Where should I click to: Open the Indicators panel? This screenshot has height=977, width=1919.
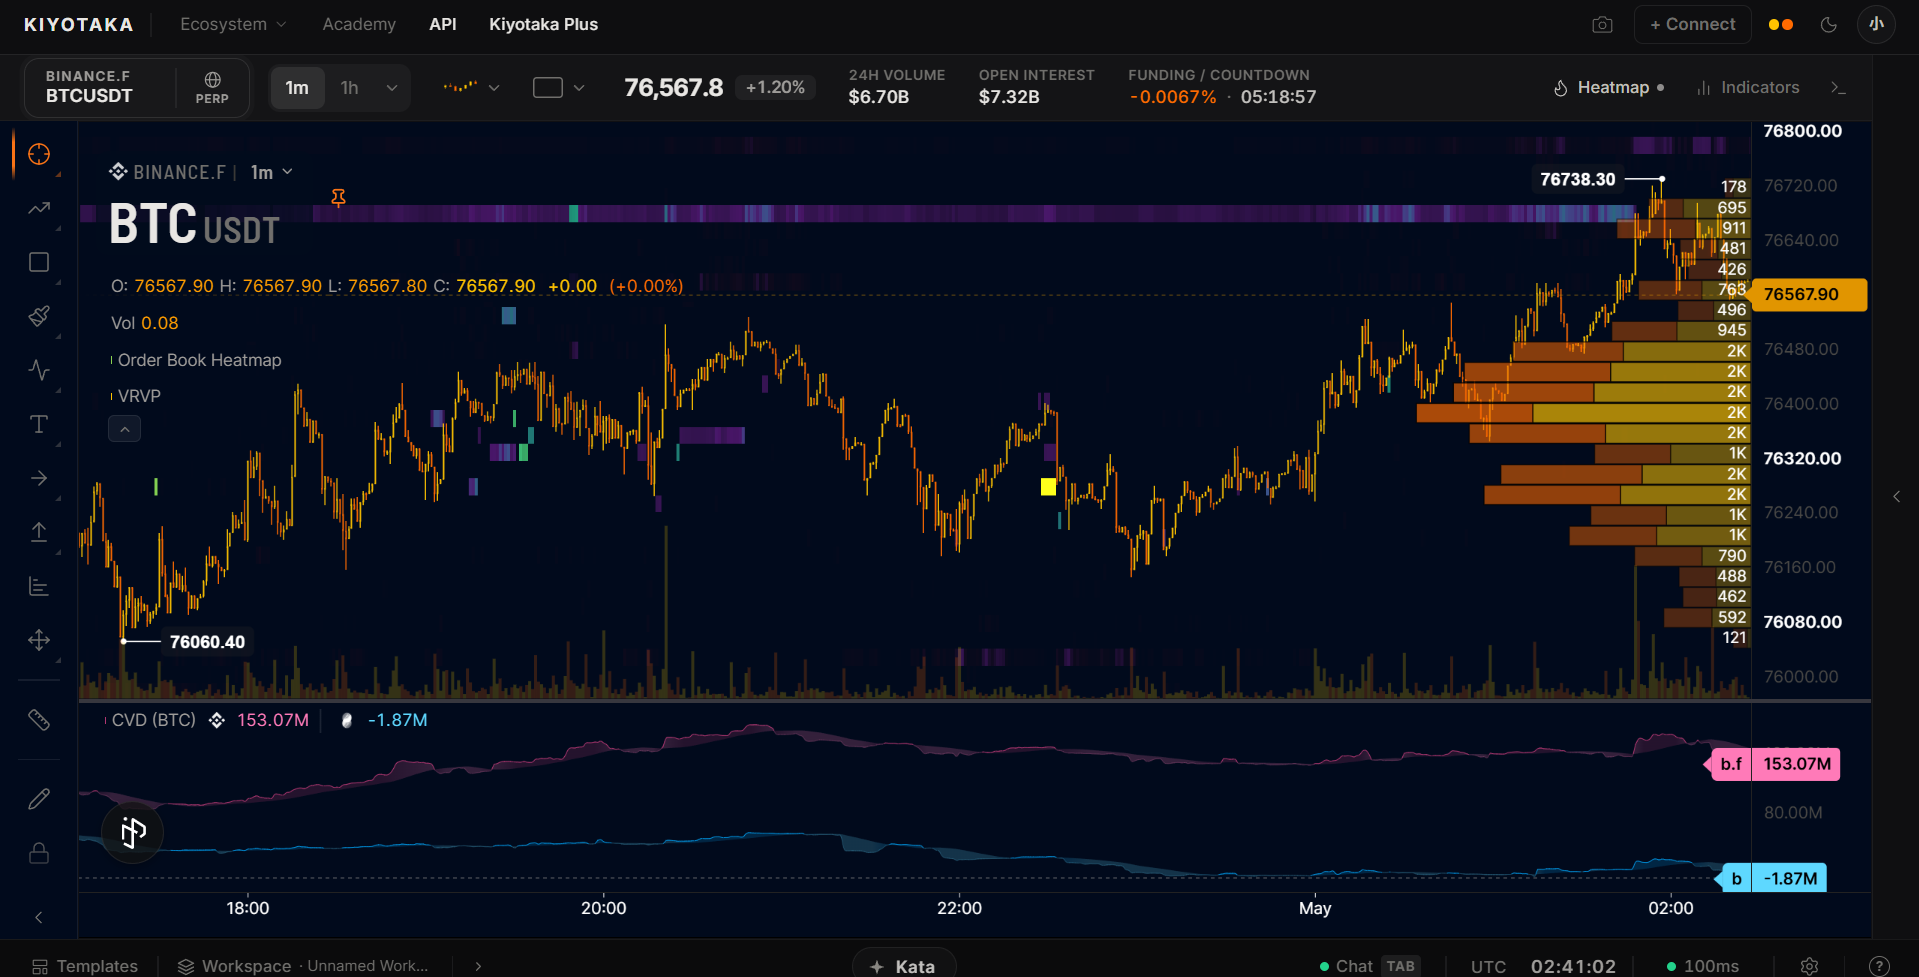(1748, 88)
